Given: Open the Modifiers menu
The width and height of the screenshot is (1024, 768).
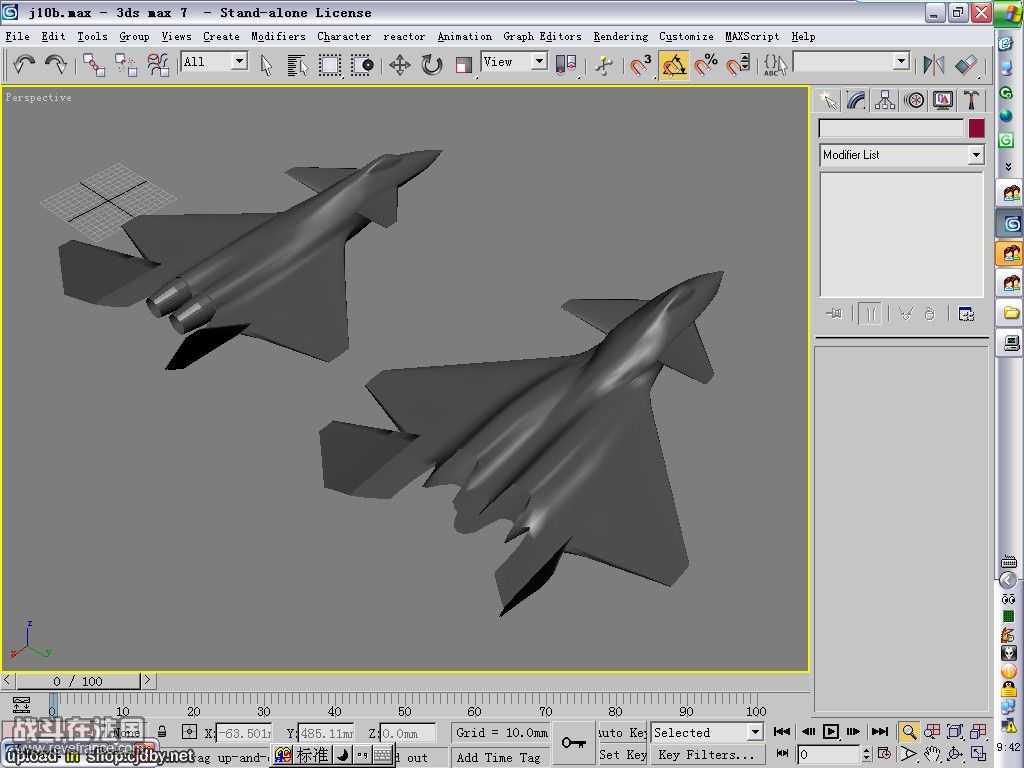Looking at the screenshot, I should [278, 37].
